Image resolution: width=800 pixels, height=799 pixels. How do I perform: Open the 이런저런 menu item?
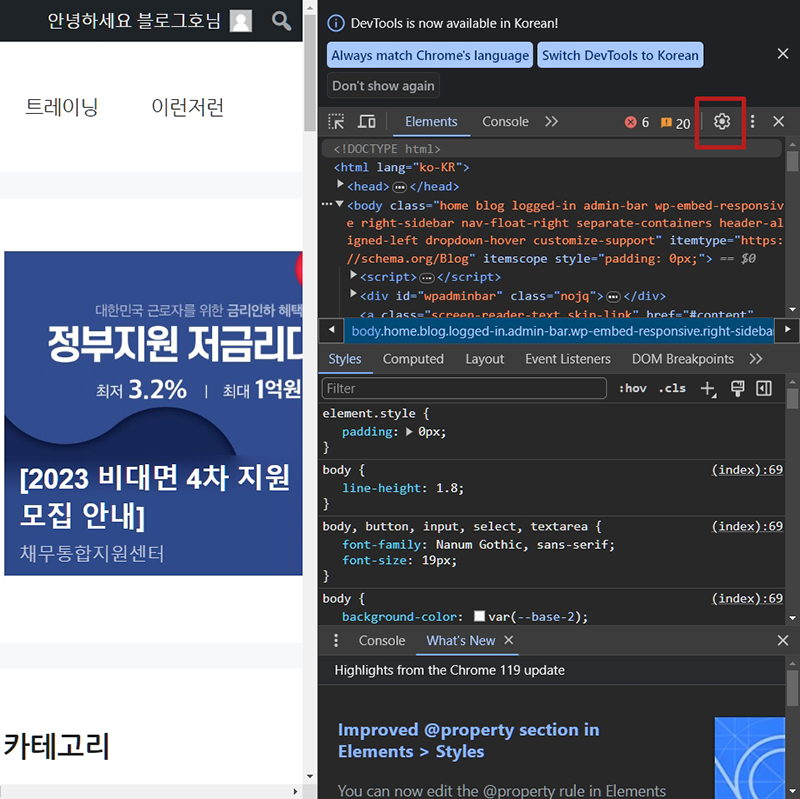click(x=188, y=107)
